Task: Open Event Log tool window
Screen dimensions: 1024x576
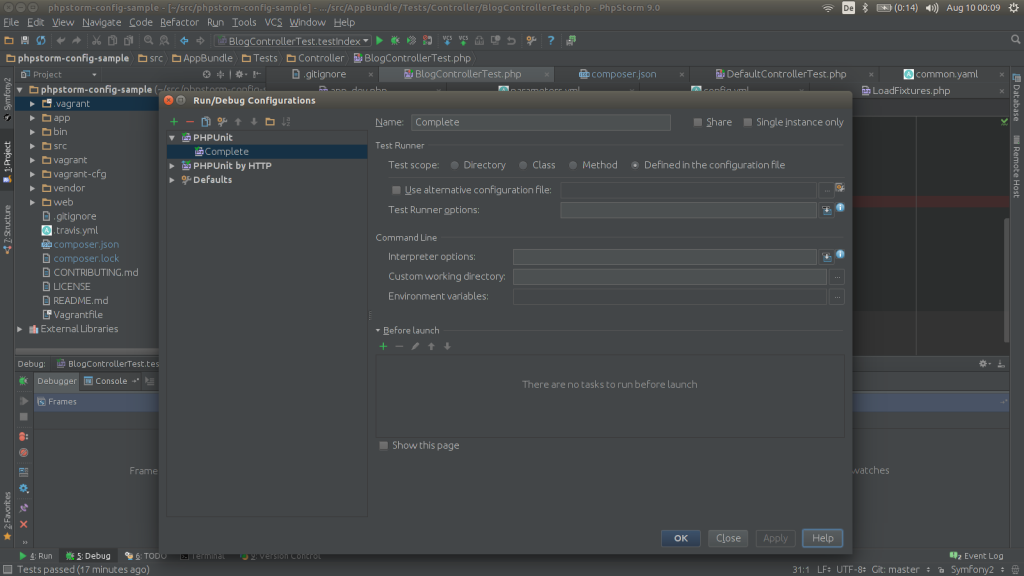Action: point(976,556)
